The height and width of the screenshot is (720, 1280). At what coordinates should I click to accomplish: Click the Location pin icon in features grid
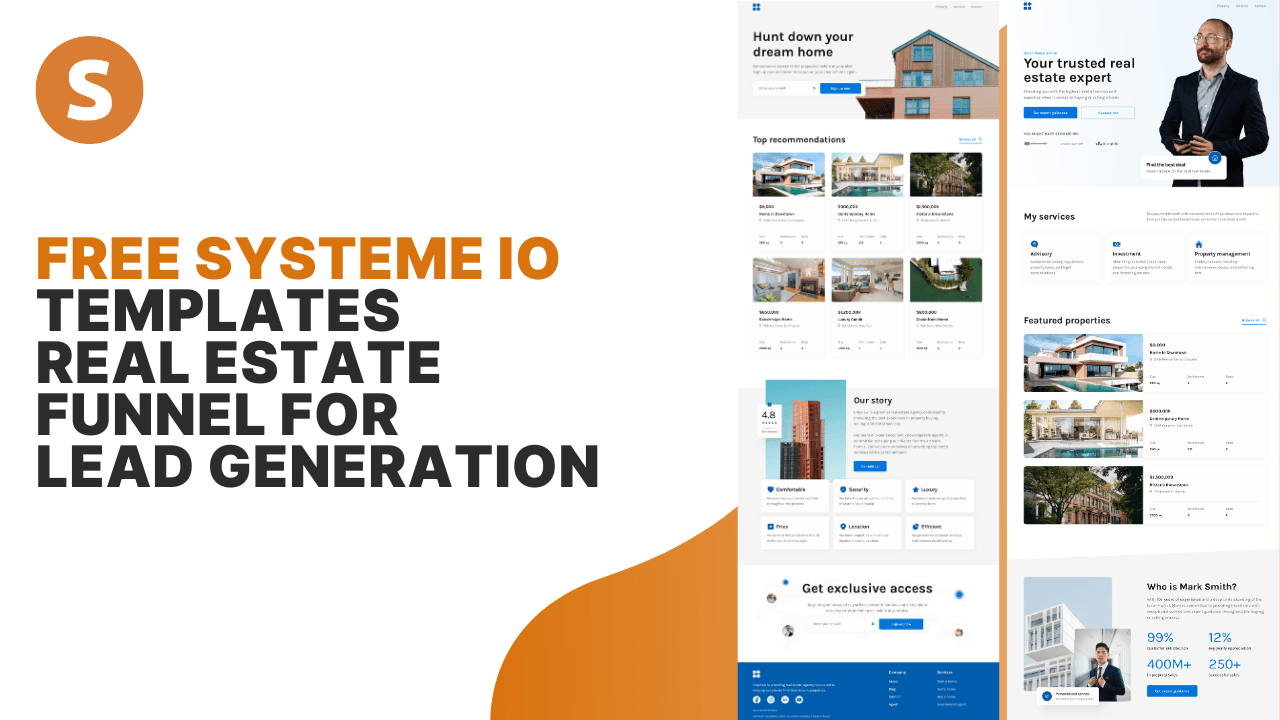tap(843, 527)
